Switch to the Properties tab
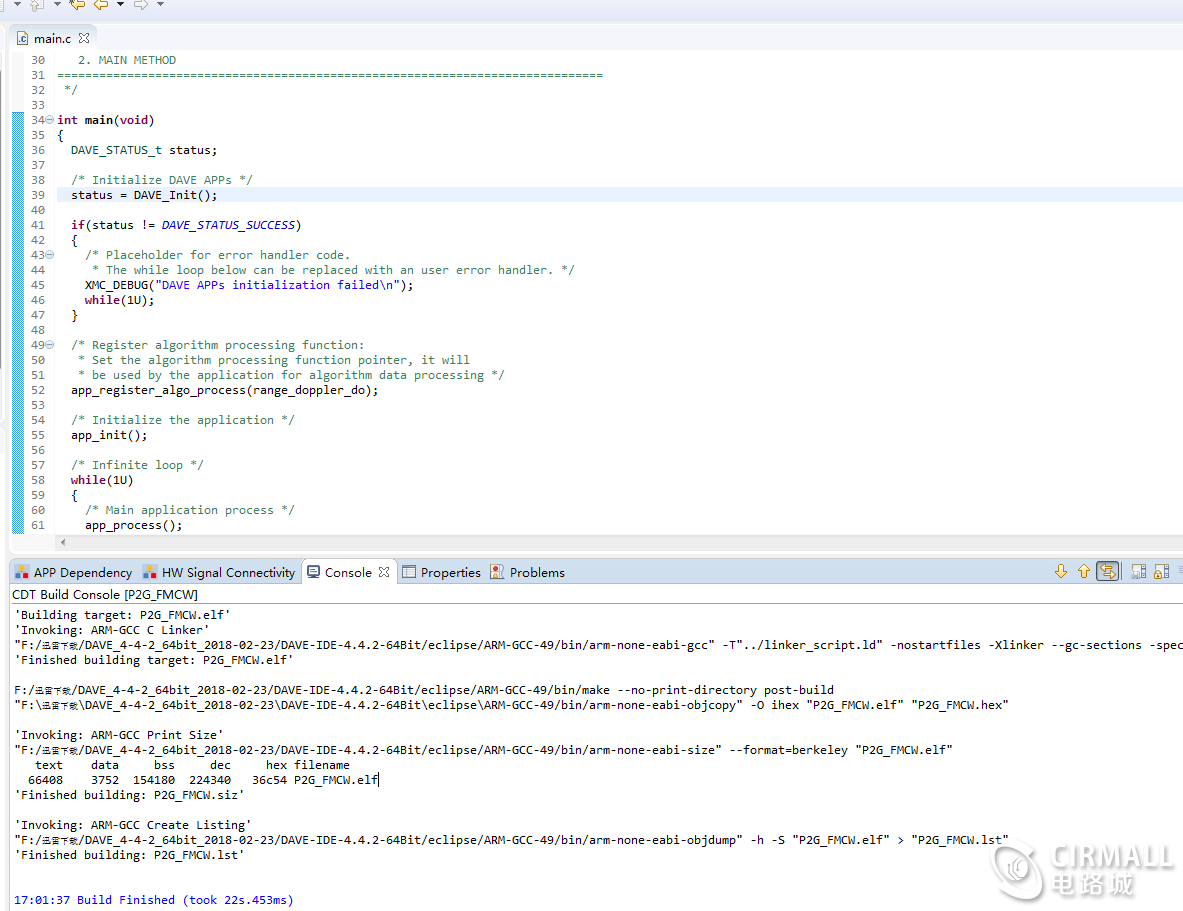 pos(441,573)
